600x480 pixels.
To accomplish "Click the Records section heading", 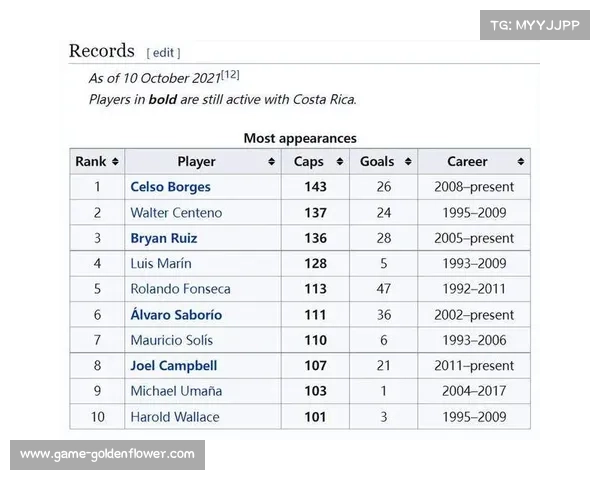I will point(101,51).
